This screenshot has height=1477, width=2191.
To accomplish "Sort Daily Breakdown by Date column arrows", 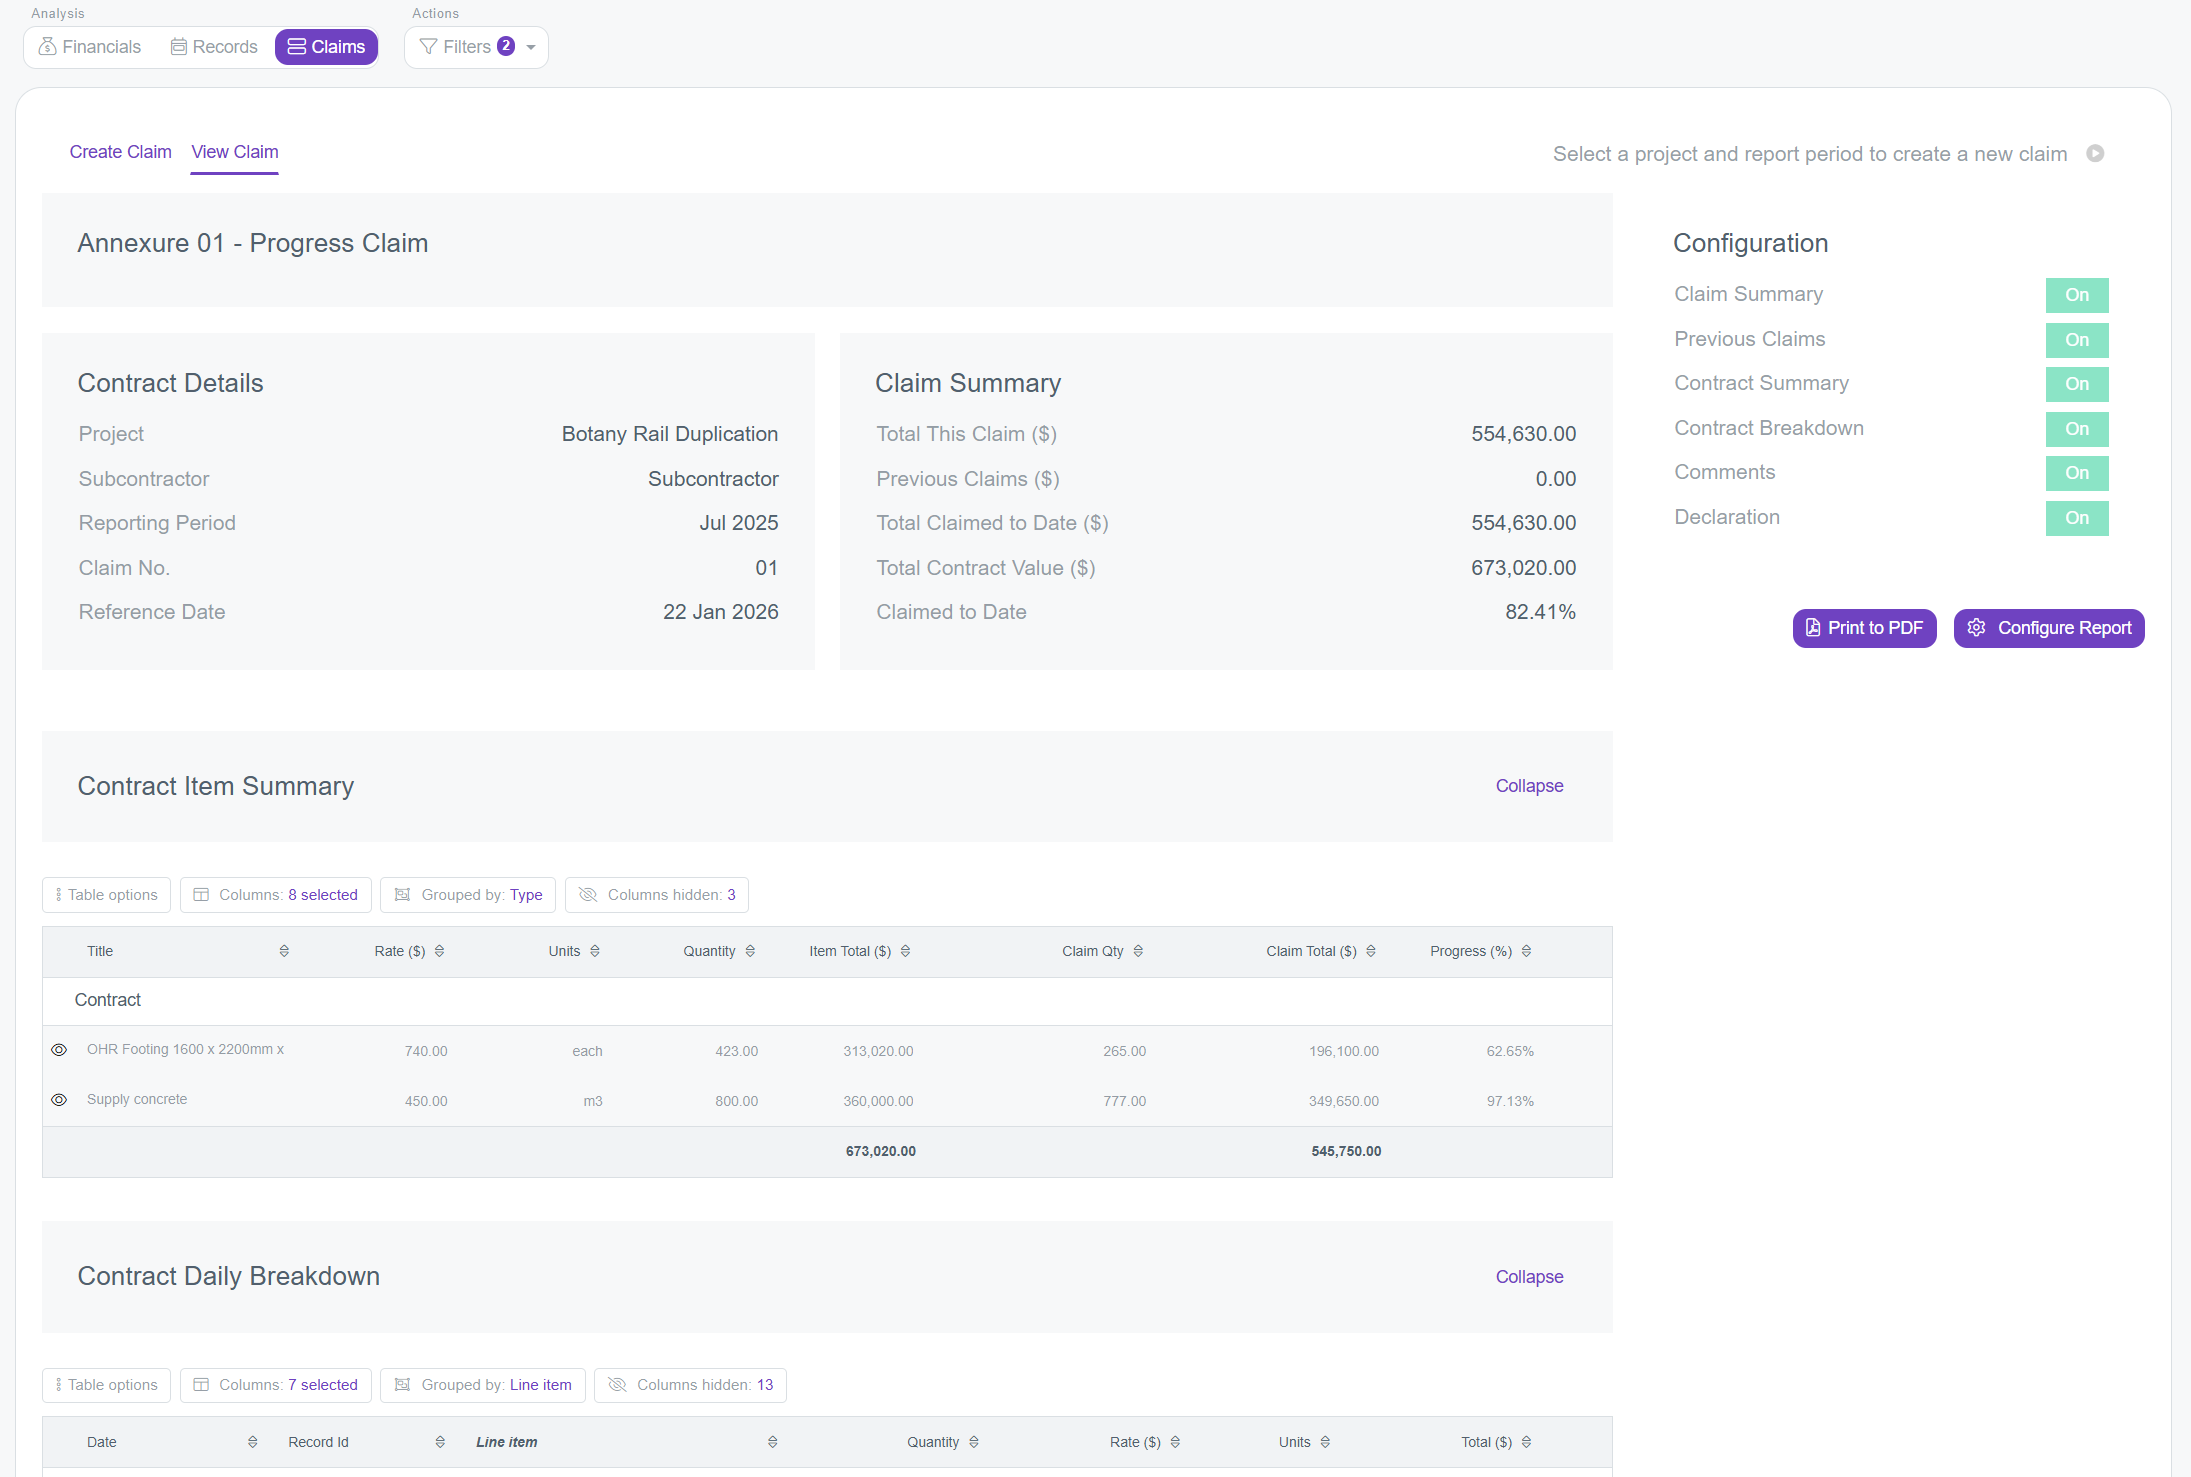I will point(252,1442).
